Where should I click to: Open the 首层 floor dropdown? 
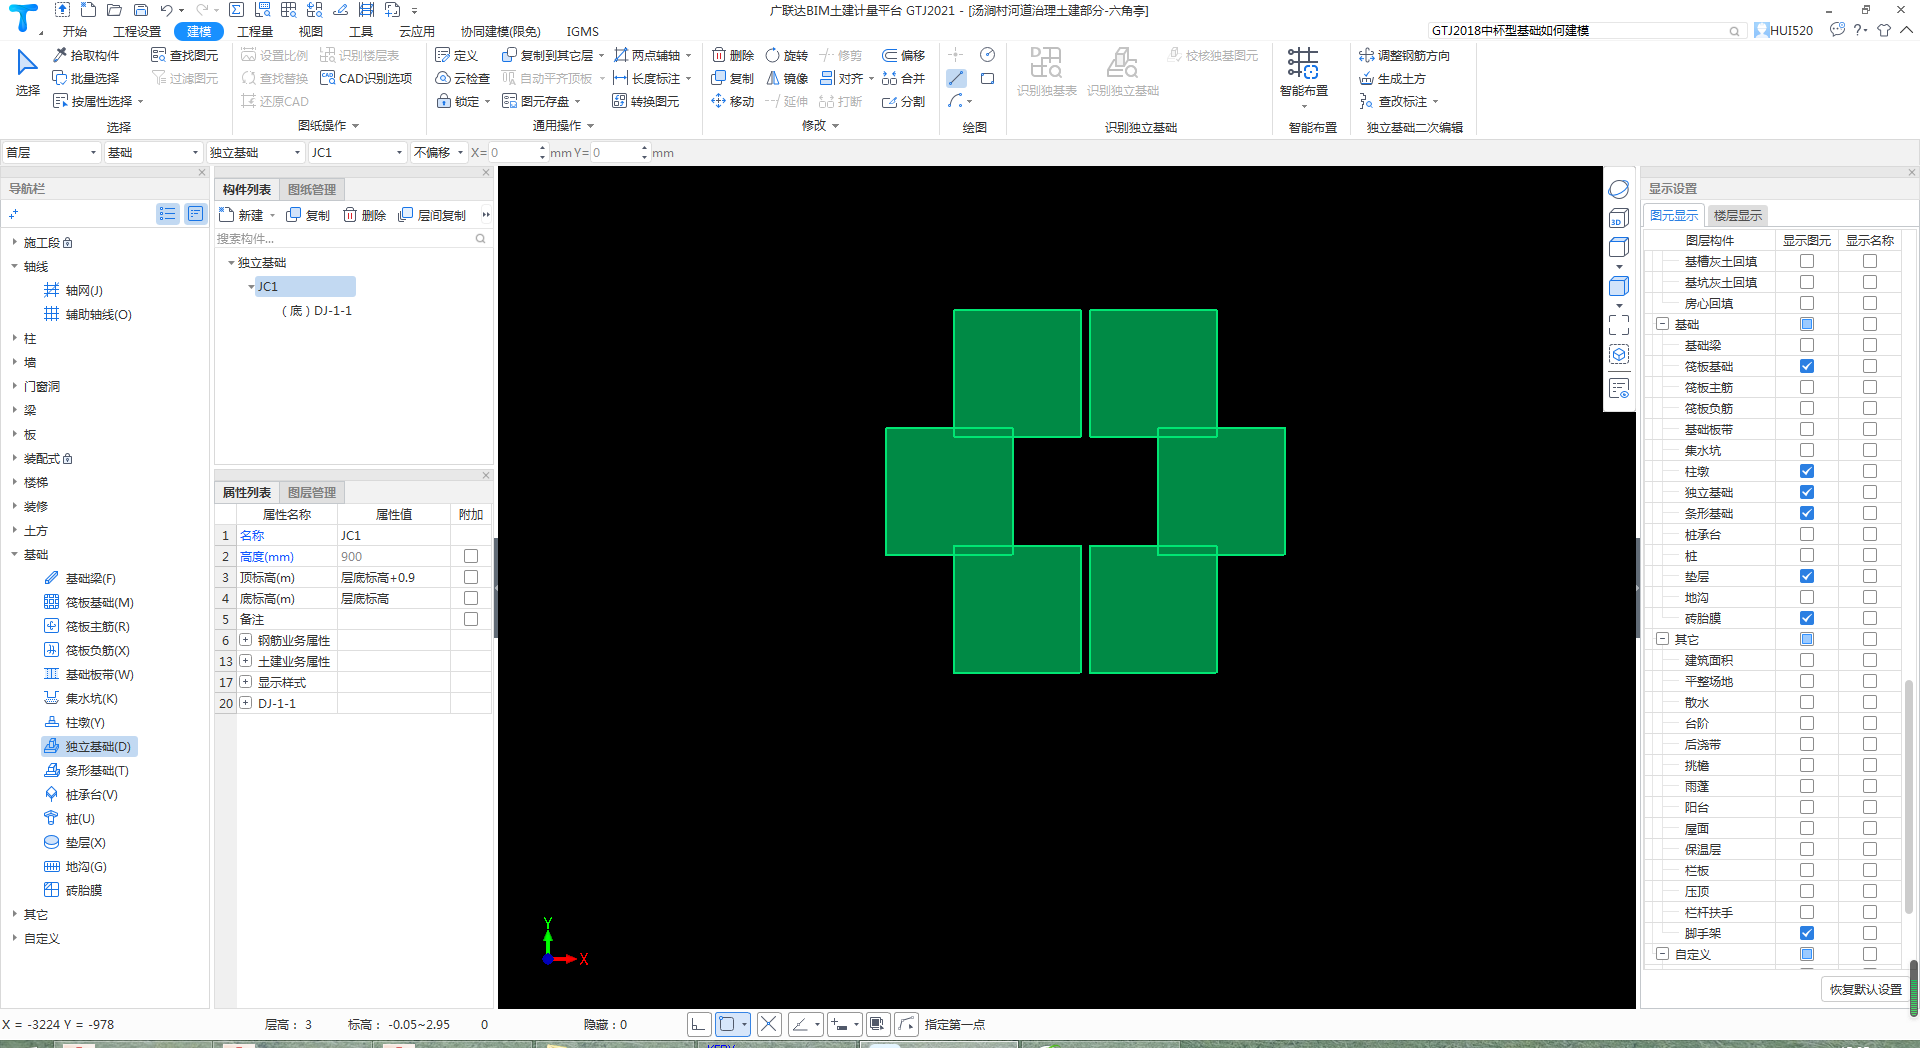[x=51, y=152]
